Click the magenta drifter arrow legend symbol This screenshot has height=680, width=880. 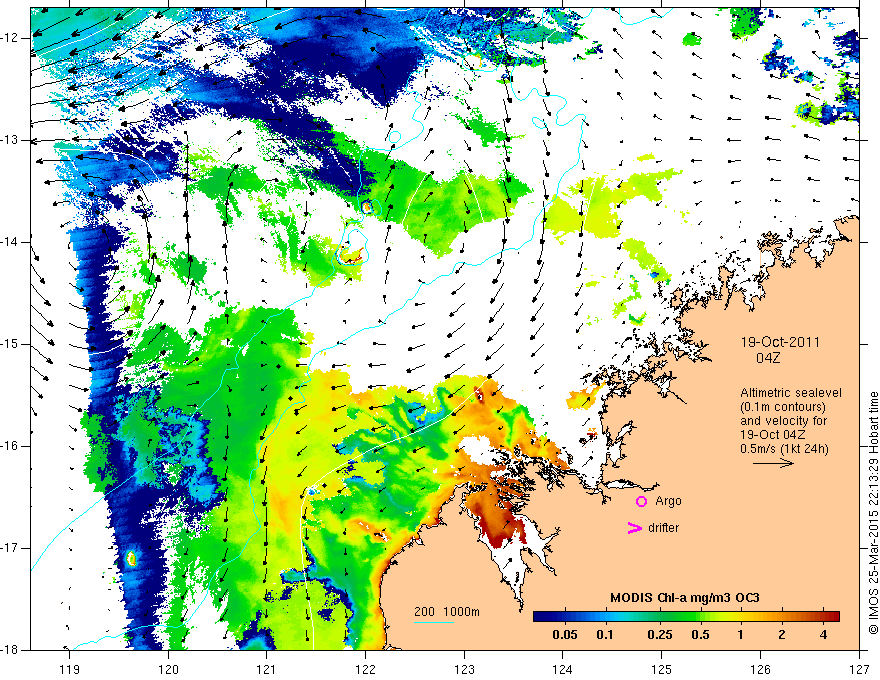pyautogui.click(x=635, y=527)
